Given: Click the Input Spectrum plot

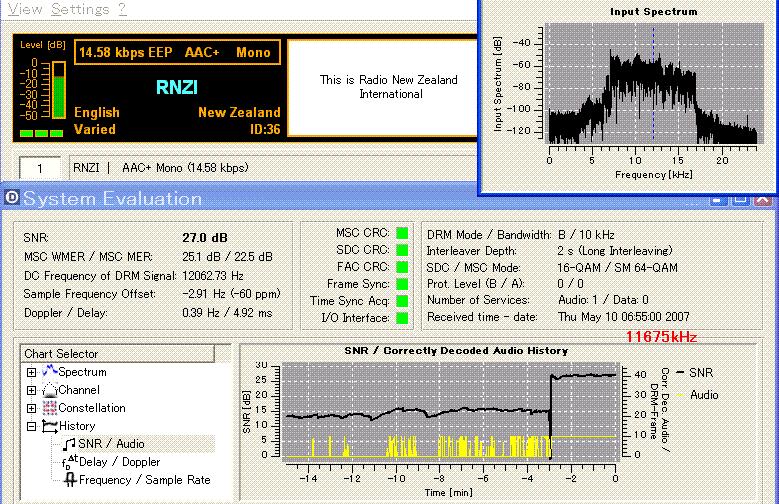Looking at the screenshot, I should point(654,83).
